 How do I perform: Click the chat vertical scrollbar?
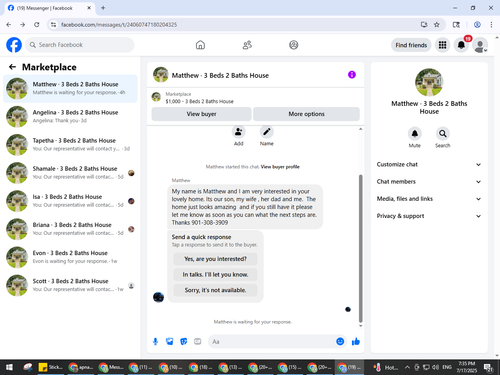(360, 248)
